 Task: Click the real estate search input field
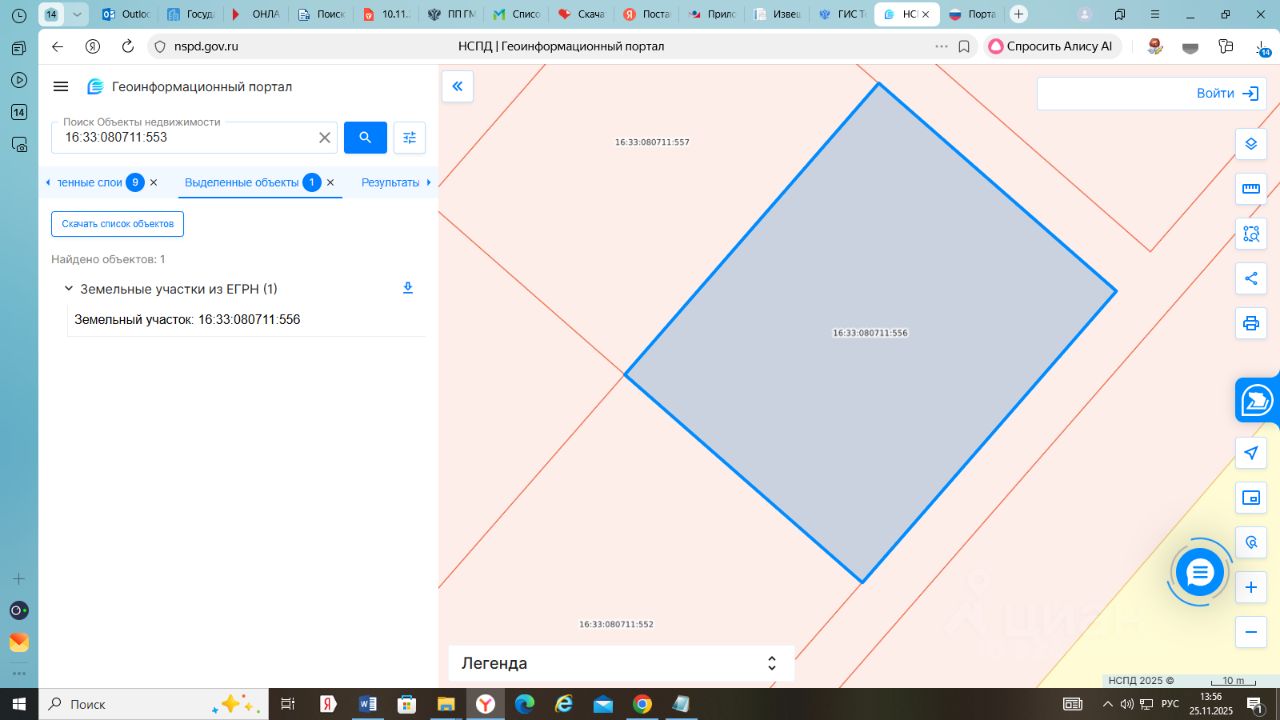click(185, 138)
